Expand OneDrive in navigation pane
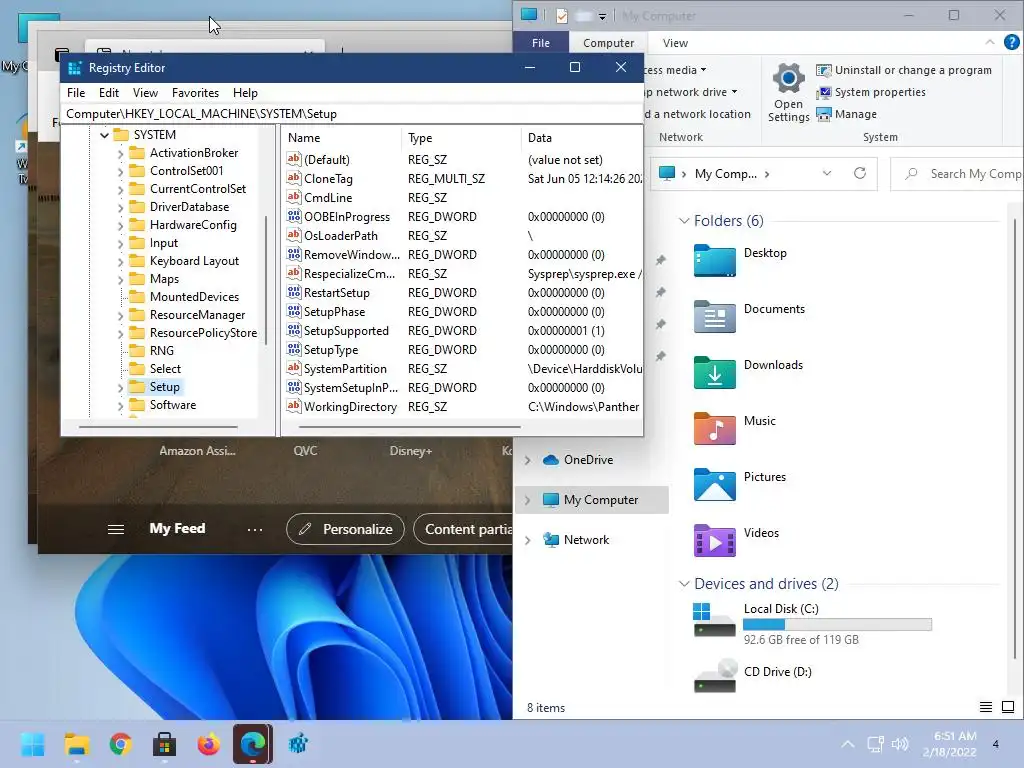This screenshot has width=1024, height=768. tap(528, 460)
